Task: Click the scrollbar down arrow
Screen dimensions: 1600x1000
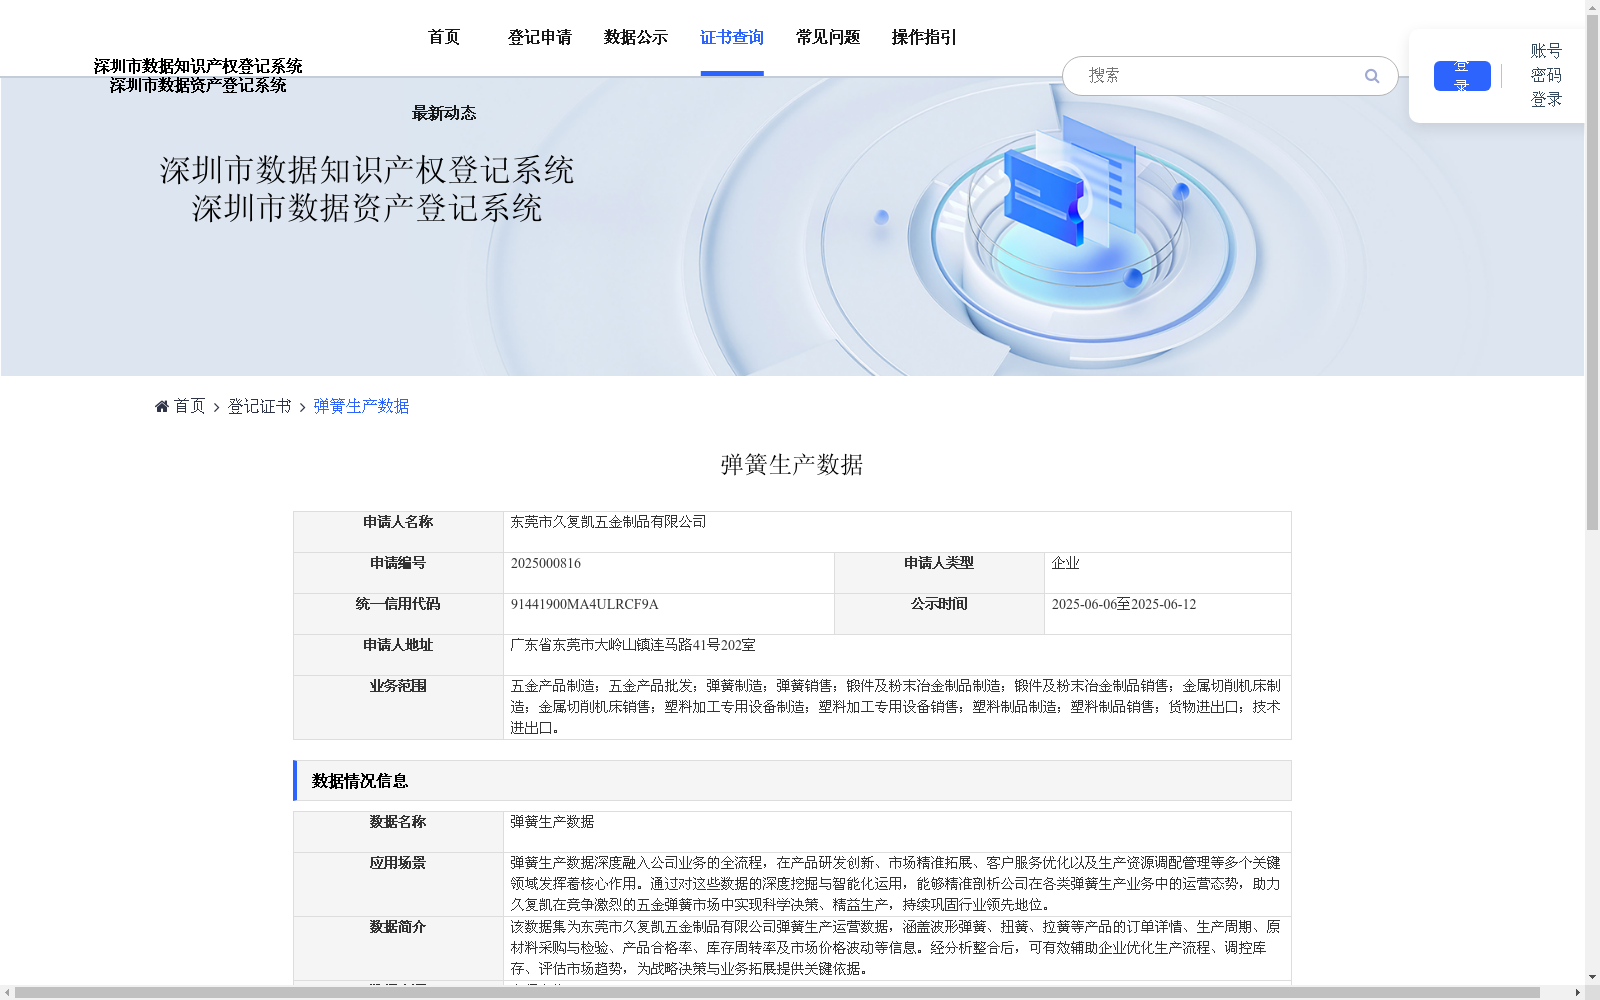Action: (1592, 977)
